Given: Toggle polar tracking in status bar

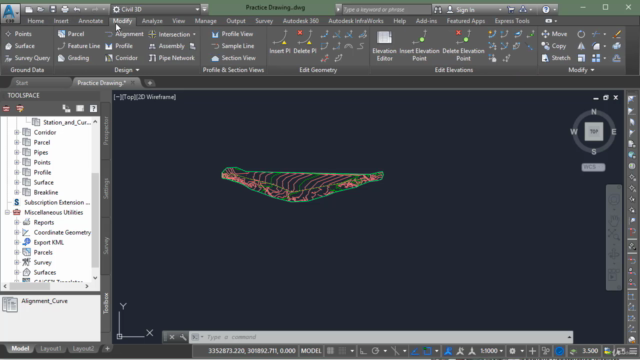Looking at the screenshot, I should [375, 351].
